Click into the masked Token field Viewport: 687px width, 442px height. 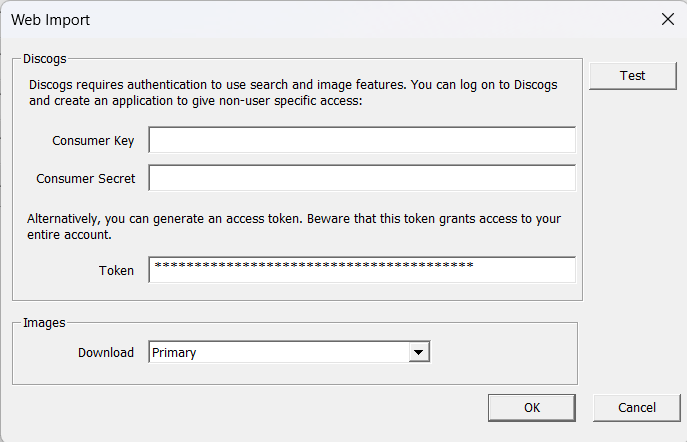362,270
